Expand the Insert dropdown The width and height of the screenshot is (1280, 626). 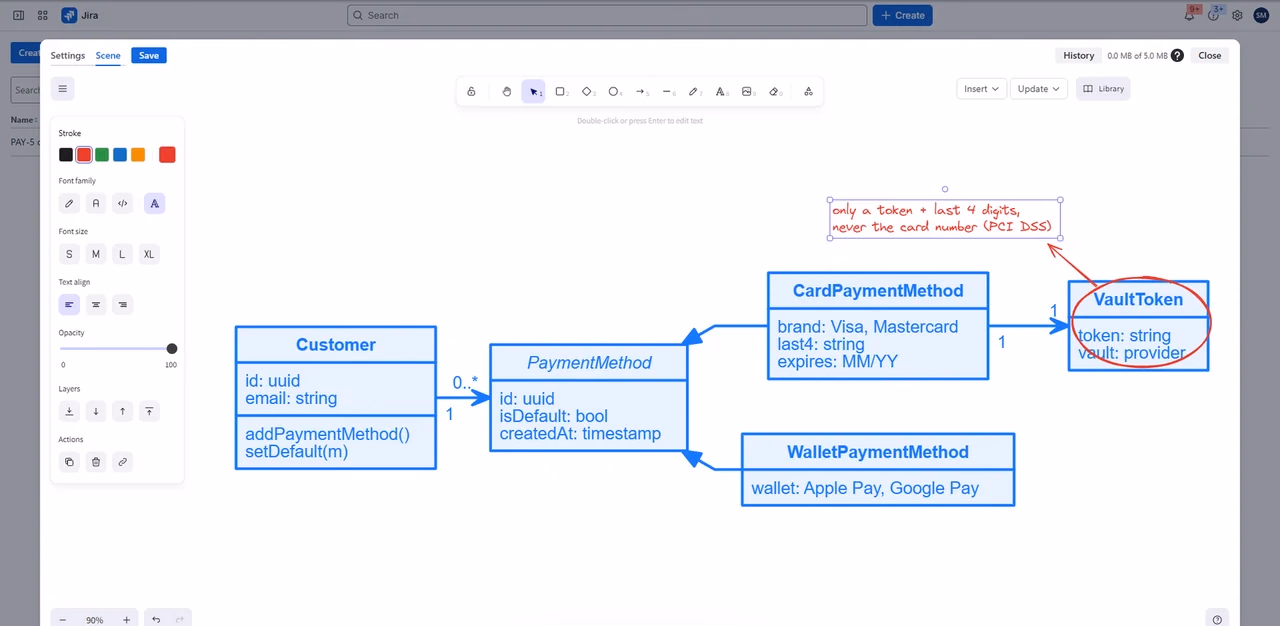(981, 89)
